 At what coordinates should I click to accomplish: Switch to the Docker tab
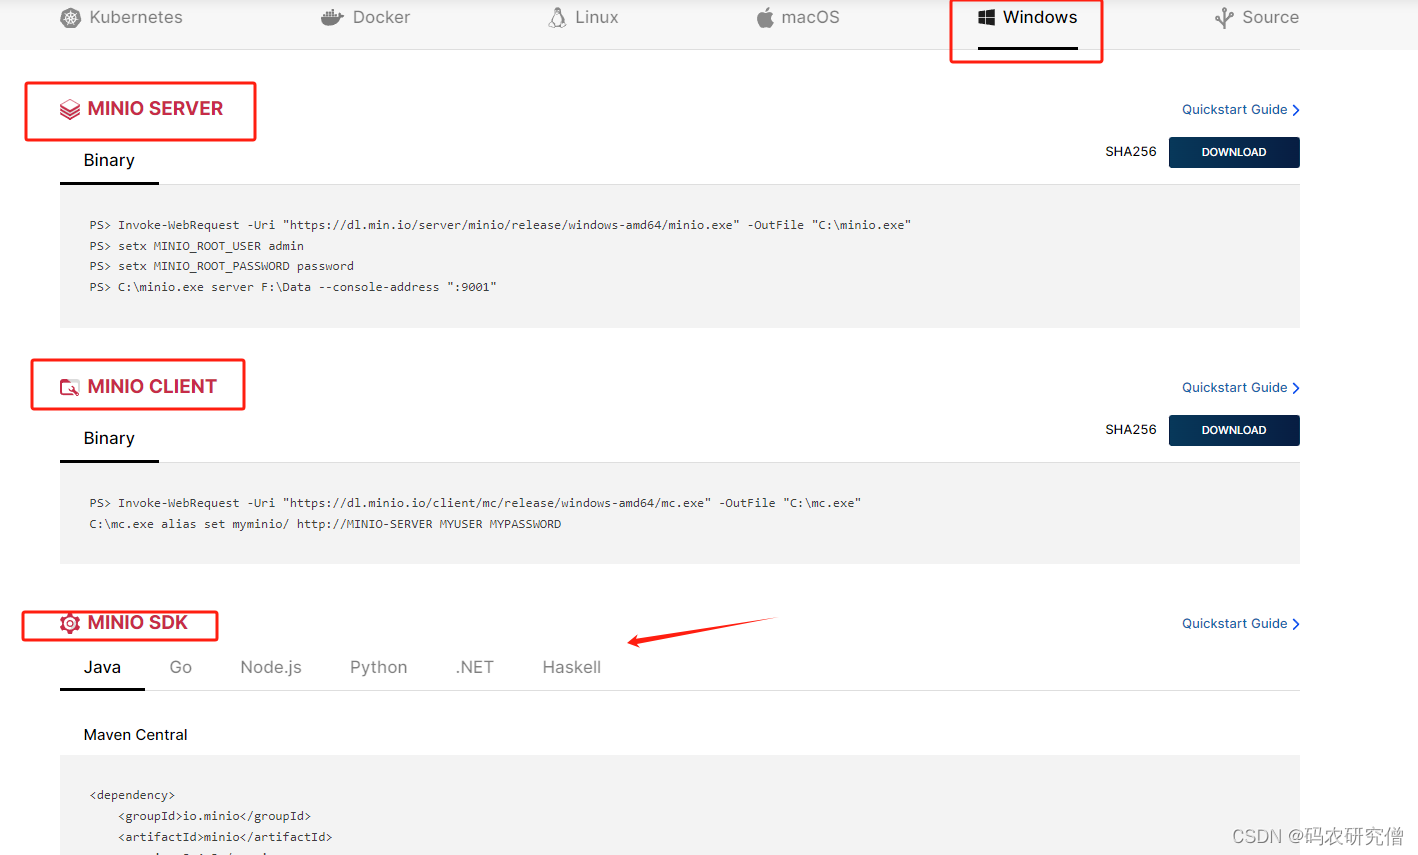pyautogui.click(x=365, y=18)
